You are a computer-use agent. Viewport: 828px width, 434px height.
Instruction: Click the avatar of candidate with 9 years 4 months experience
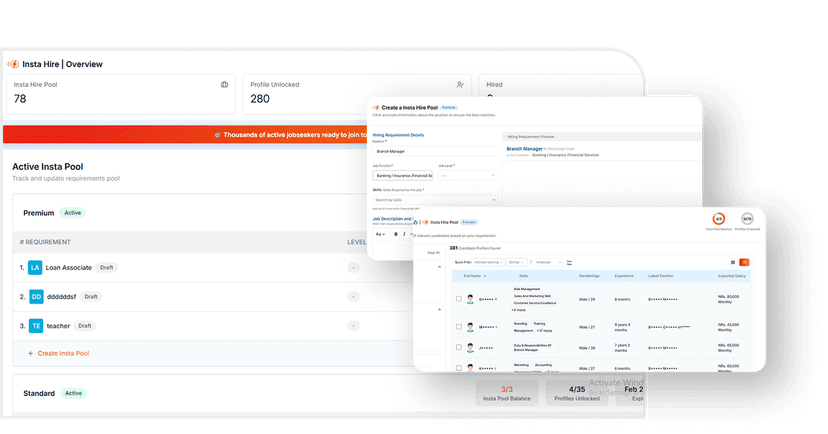pos(470,327)
